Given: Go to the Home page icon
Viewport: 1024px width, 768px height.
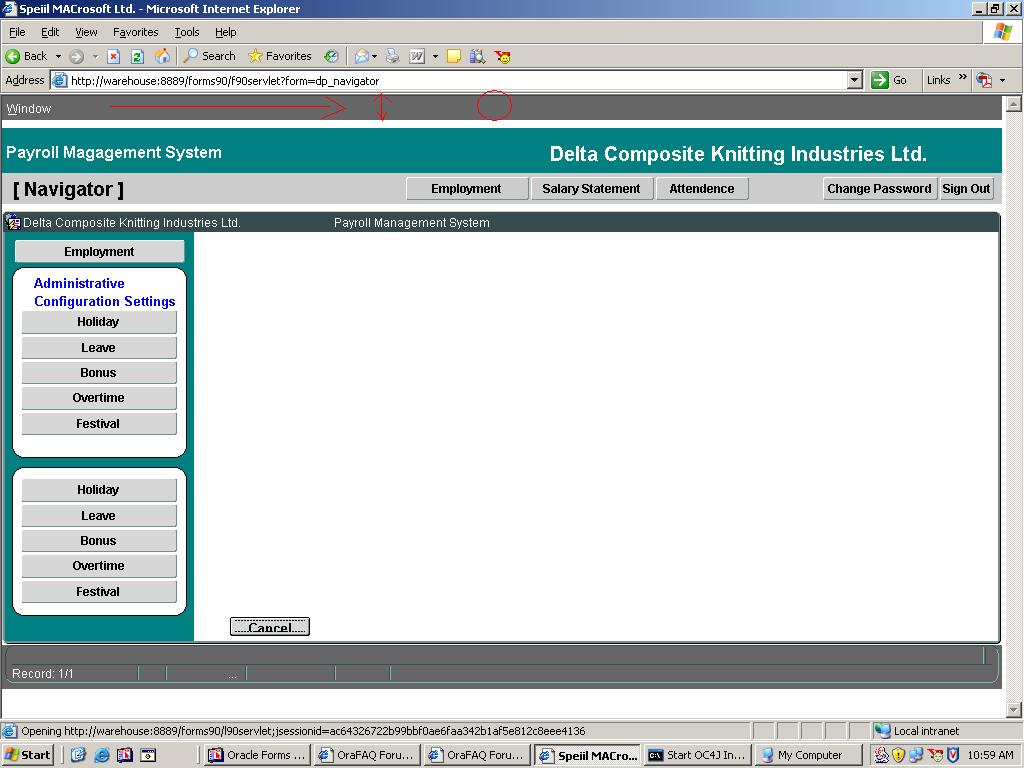Looking at the screenshot, I should tap(162, 56).
